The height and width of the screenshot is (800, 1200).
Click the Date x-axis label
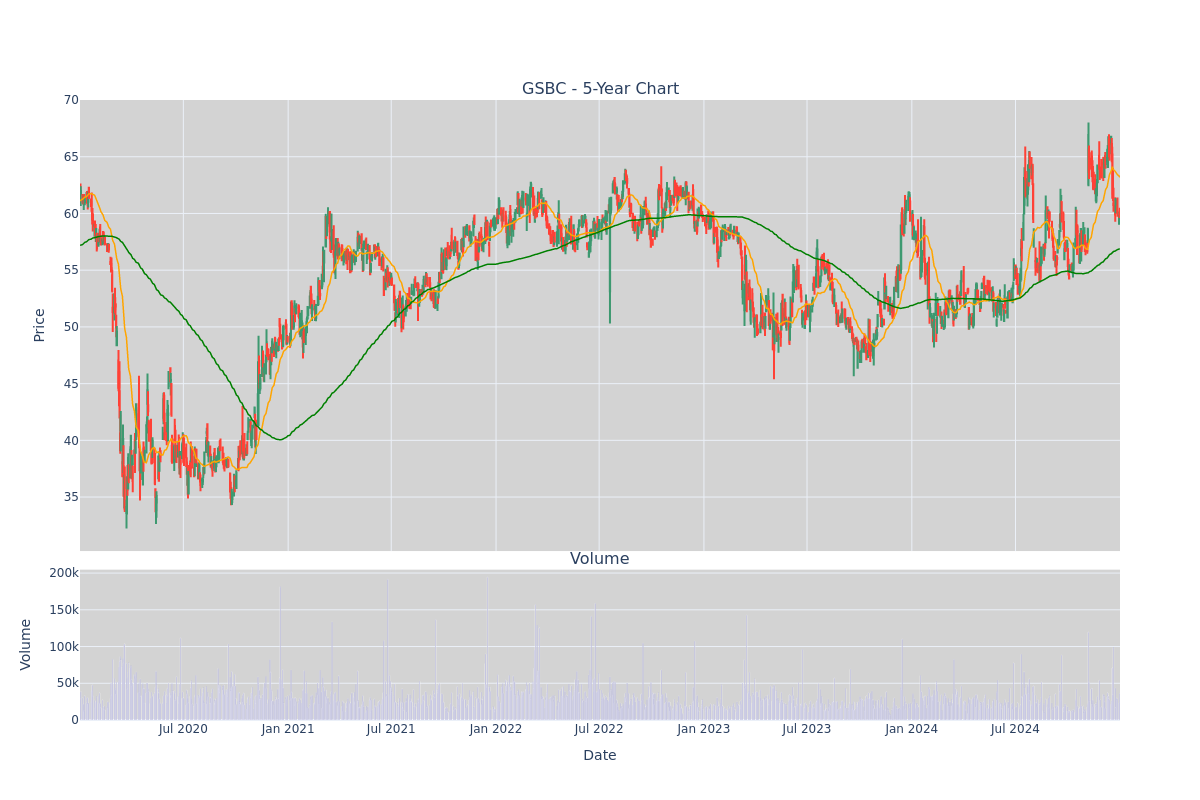(600, 755)
